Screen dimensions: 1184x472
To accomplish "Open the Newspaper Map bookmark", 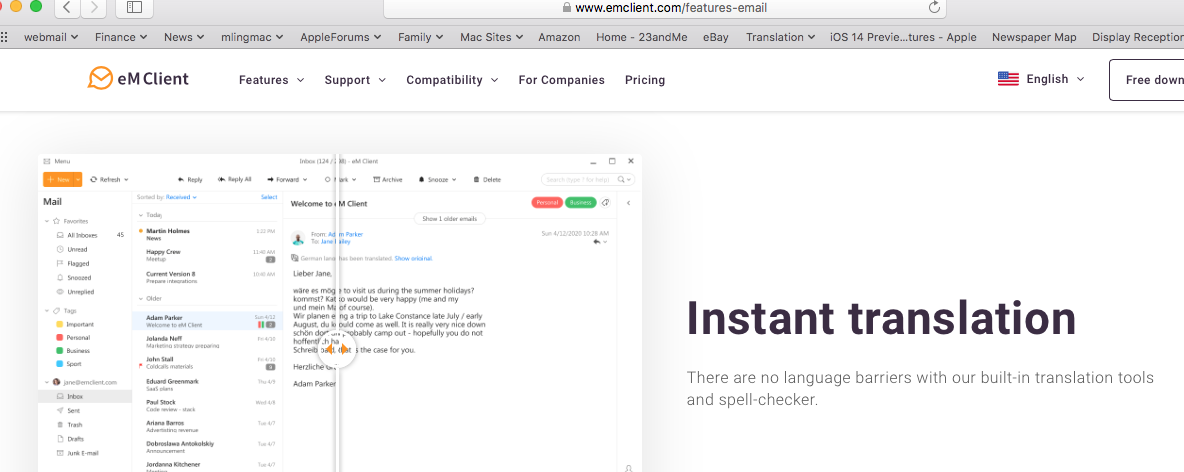I will pyautogui.click(x=1034, y=37).
